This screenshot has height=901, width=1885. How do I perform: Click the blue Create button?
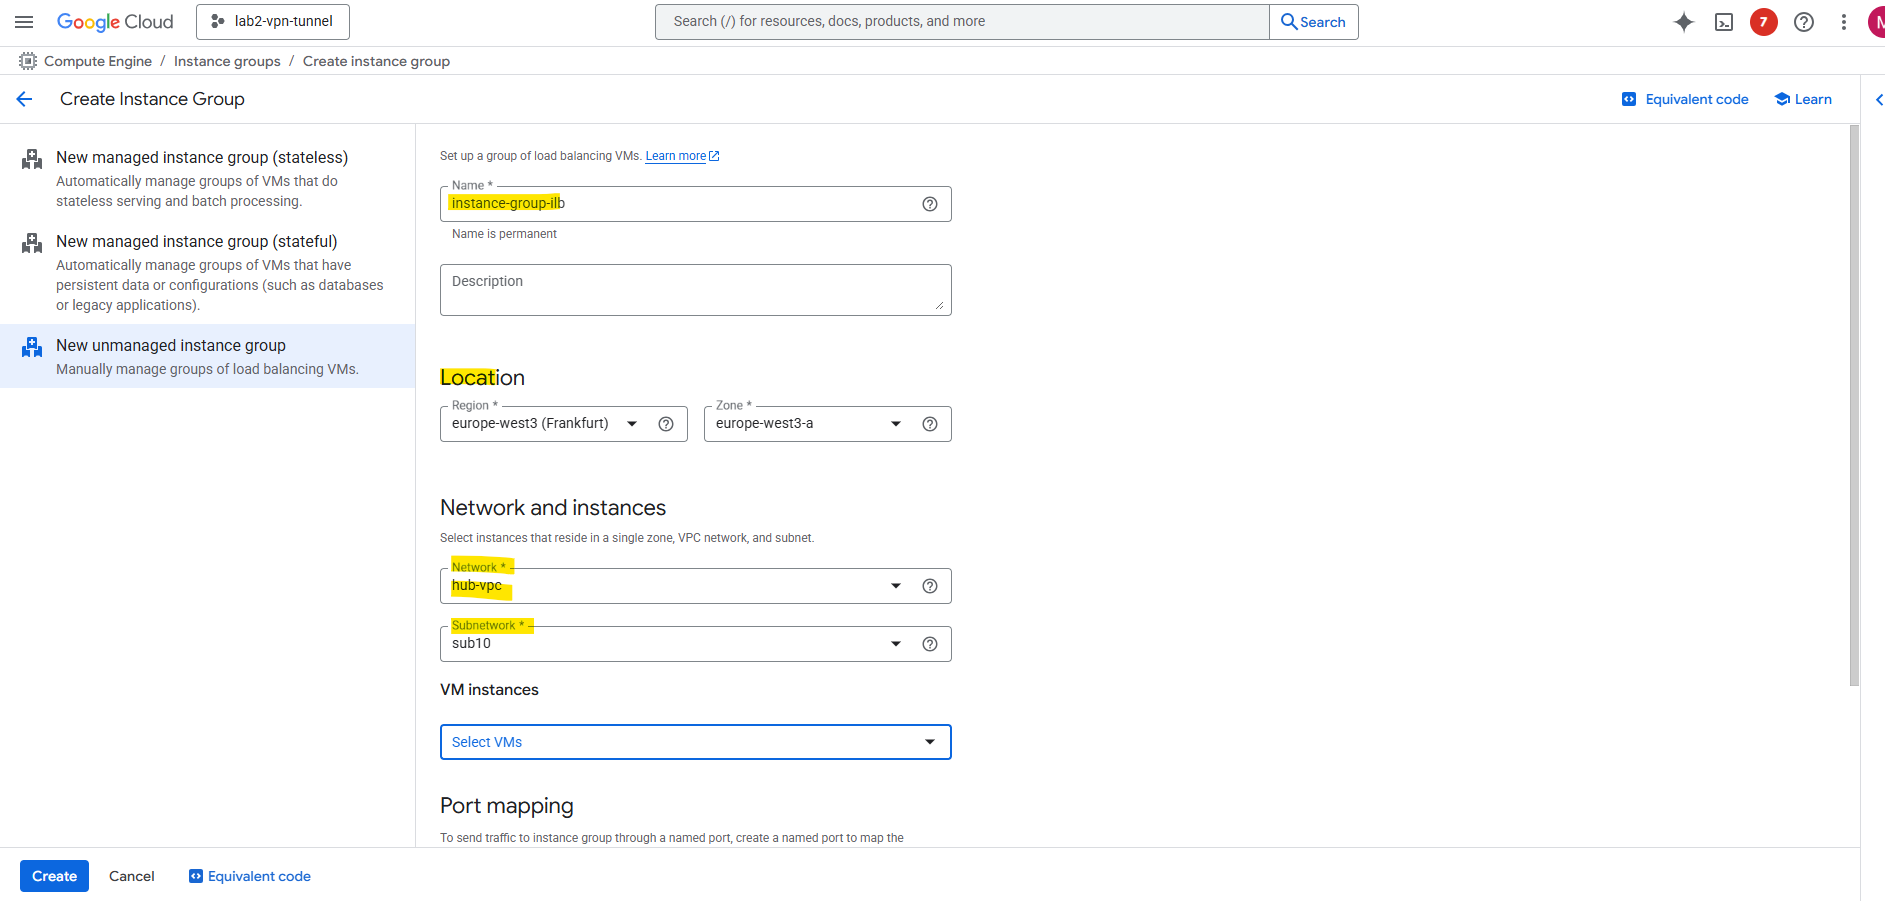pos(54,876)
